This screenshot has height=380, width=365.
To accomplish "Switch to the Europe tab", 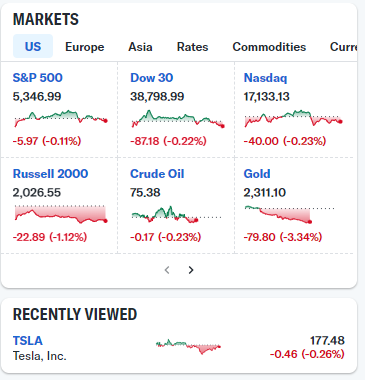I will coord(85,47).
